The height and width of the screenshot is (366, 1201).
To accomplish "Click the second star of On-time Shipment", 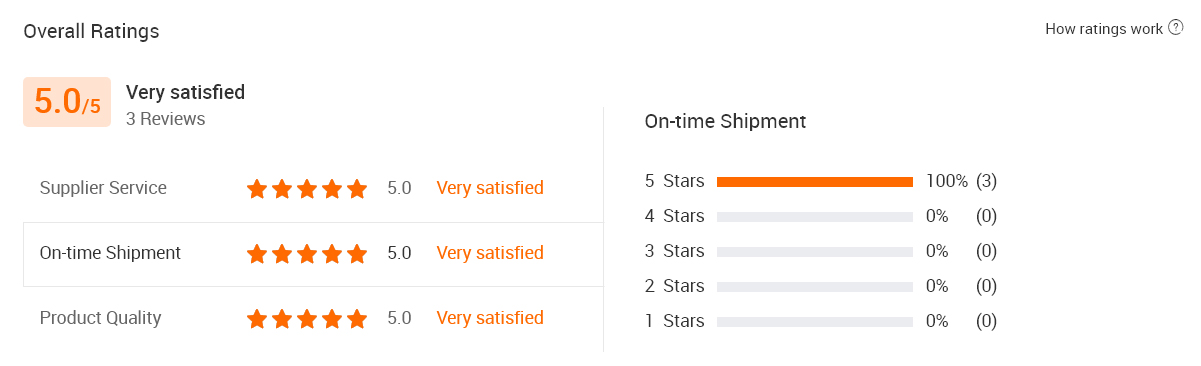I will [282, 254].
